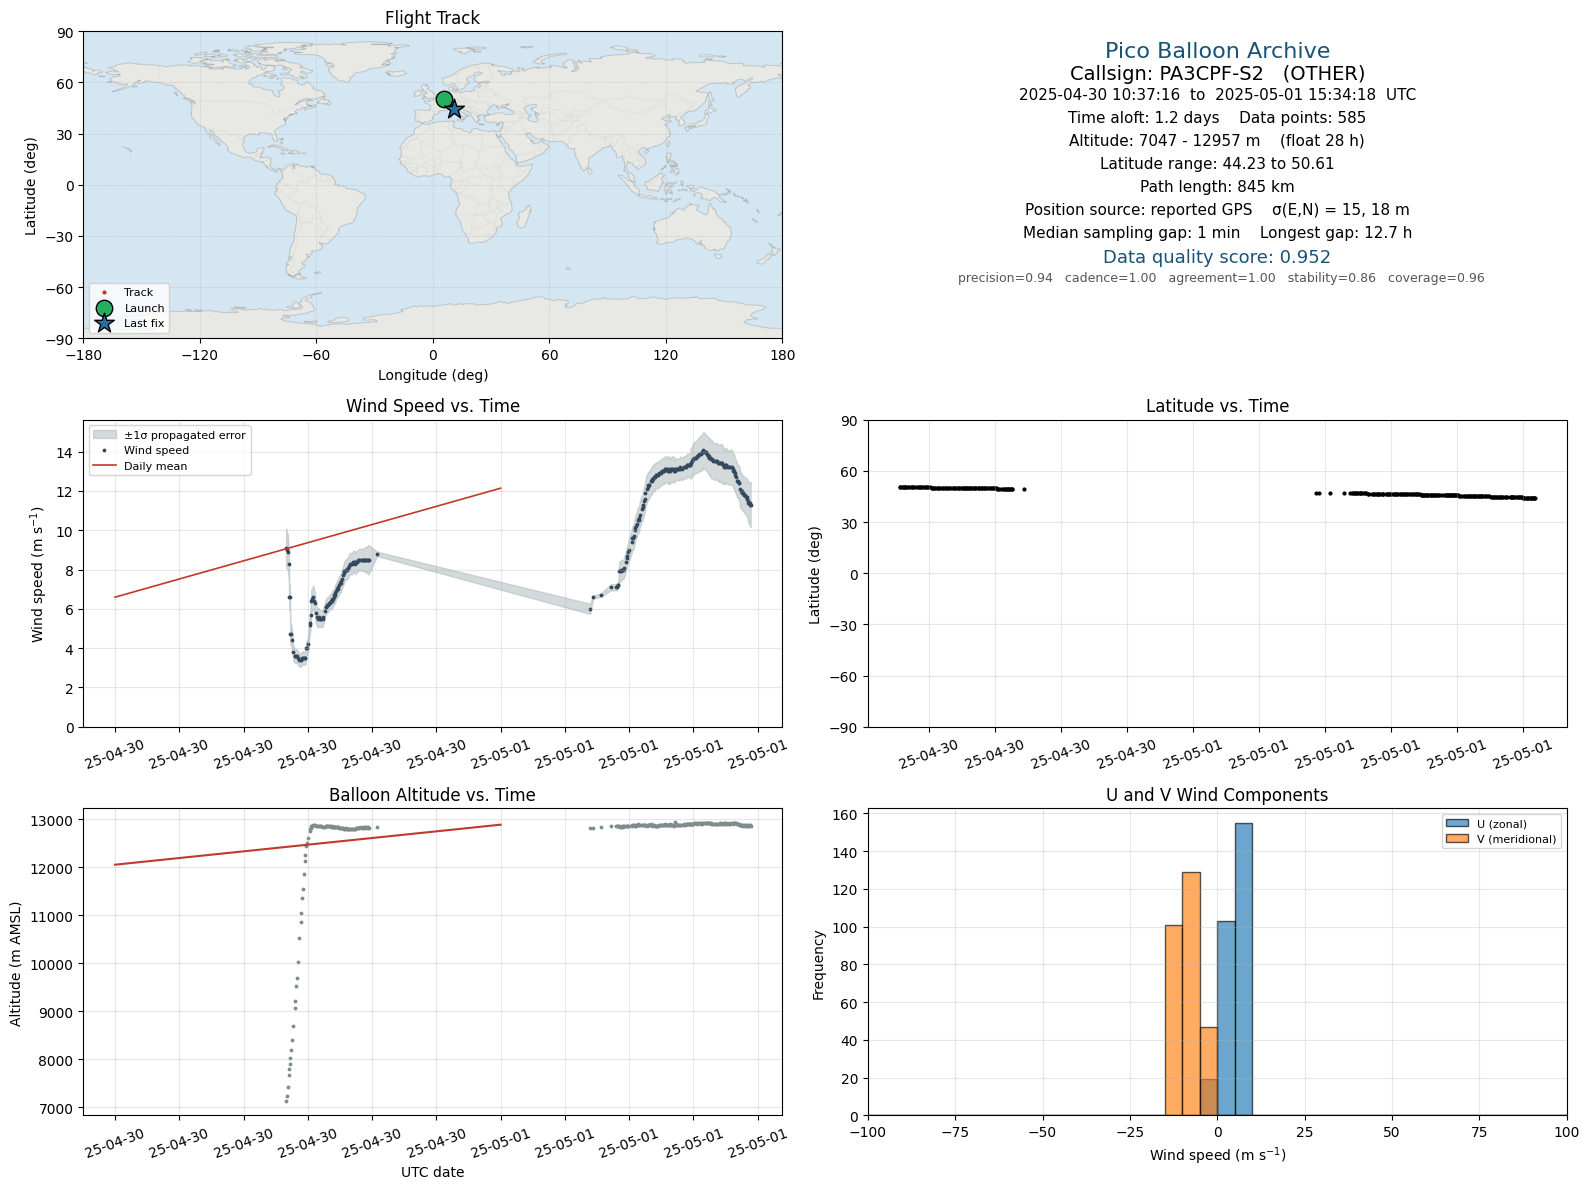Viewport: 1589px width, 1189px height.
Task: Click the 'coverage=0.96' sub-score
Action: 1436,278
